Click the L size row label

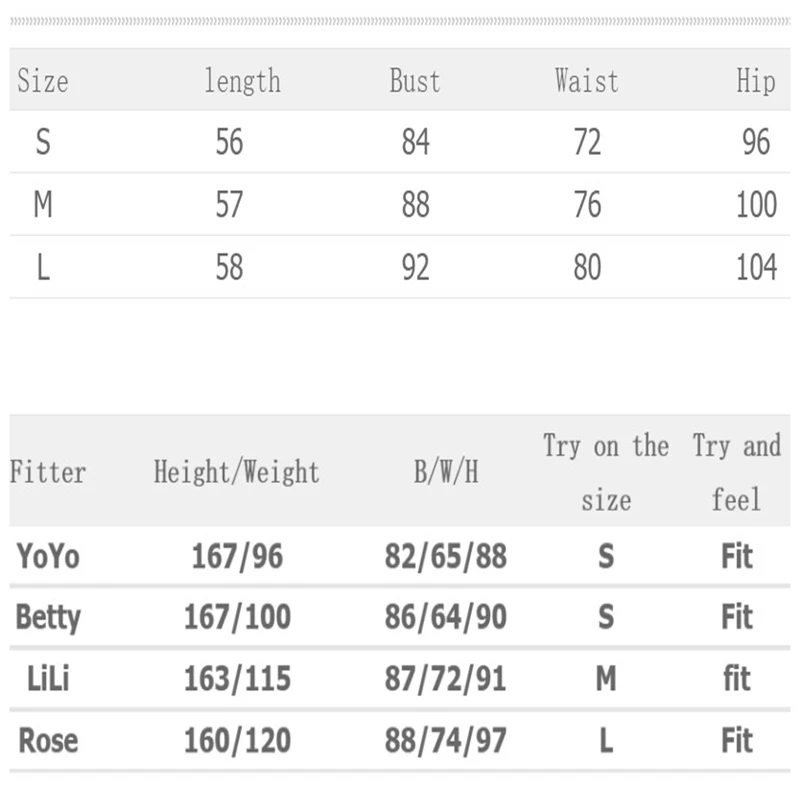43,268
